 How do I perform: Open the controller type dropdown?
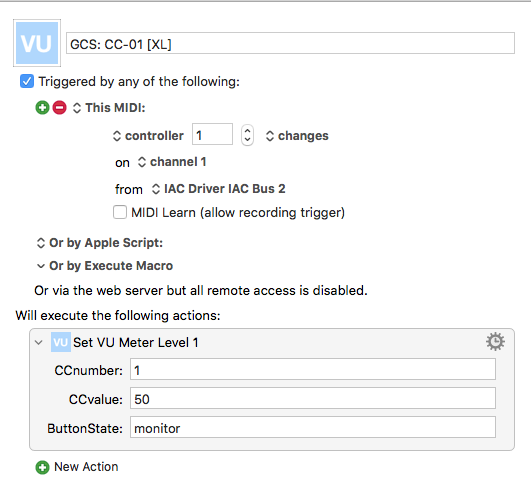148,136
